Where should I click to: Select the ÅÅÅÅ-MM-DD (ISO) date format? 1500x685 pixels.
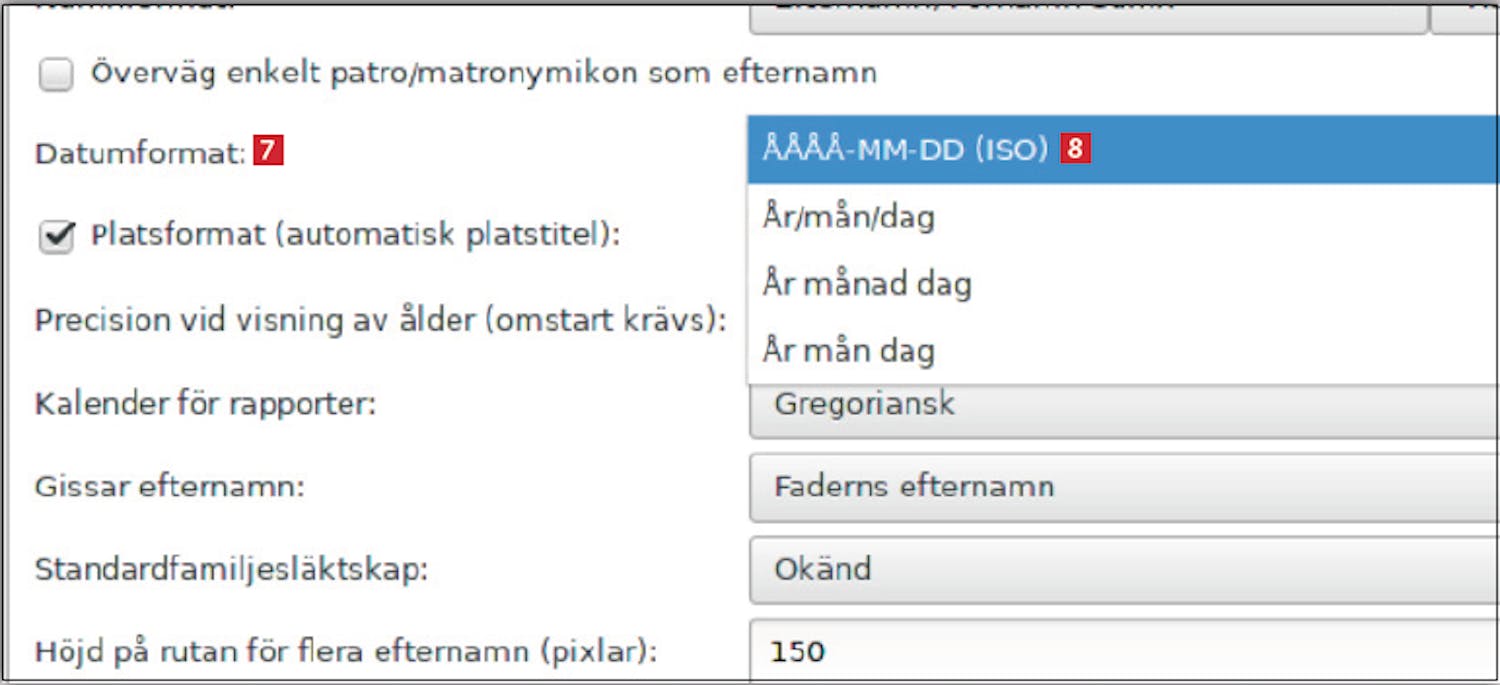904,149
